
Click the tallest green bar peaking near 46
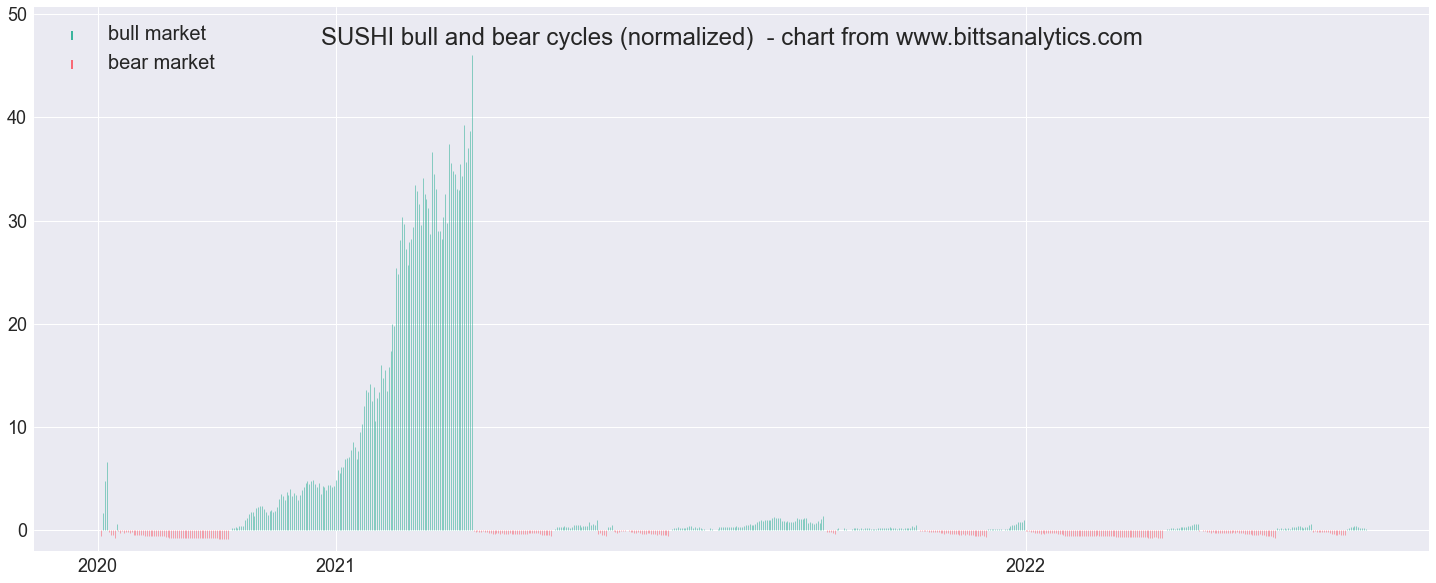coord(472,292)
